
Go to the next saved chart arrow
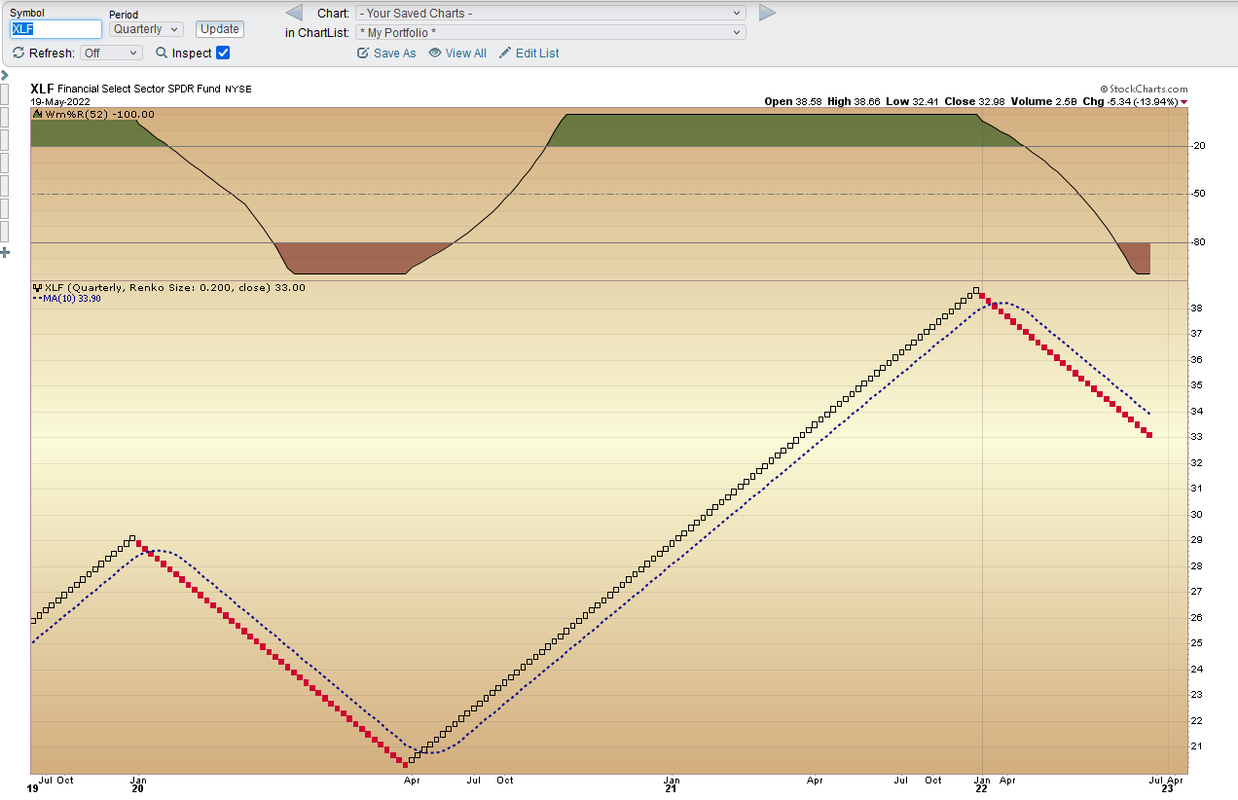point(767,13)
